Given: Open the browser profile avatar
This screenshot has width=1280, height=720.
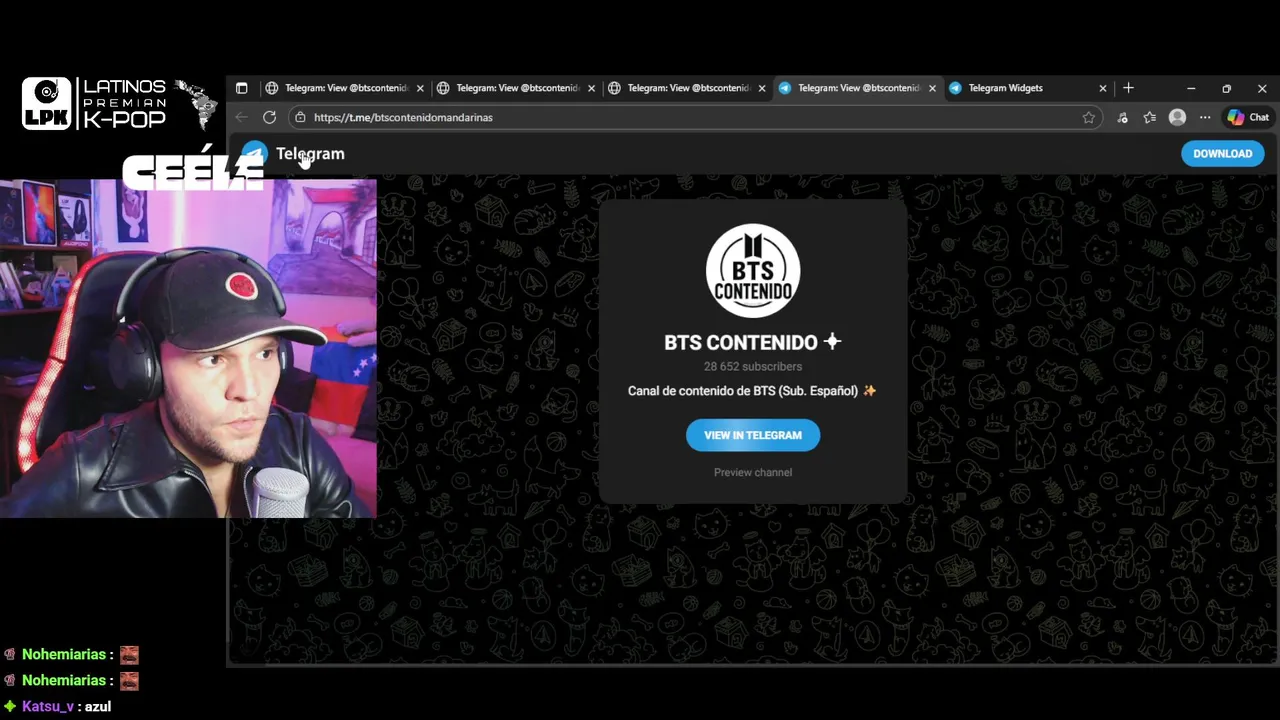Looking at the screenshot, I should [x=1177, y=117].
